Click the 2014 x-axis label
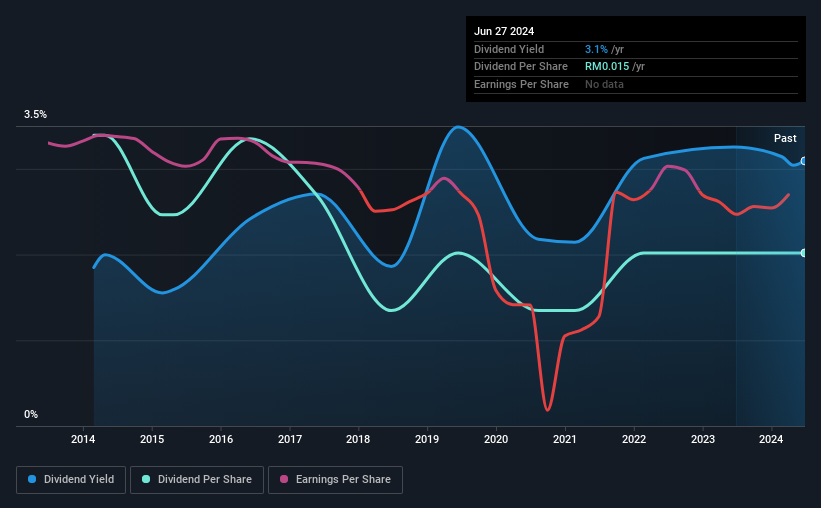 point(83,439)
